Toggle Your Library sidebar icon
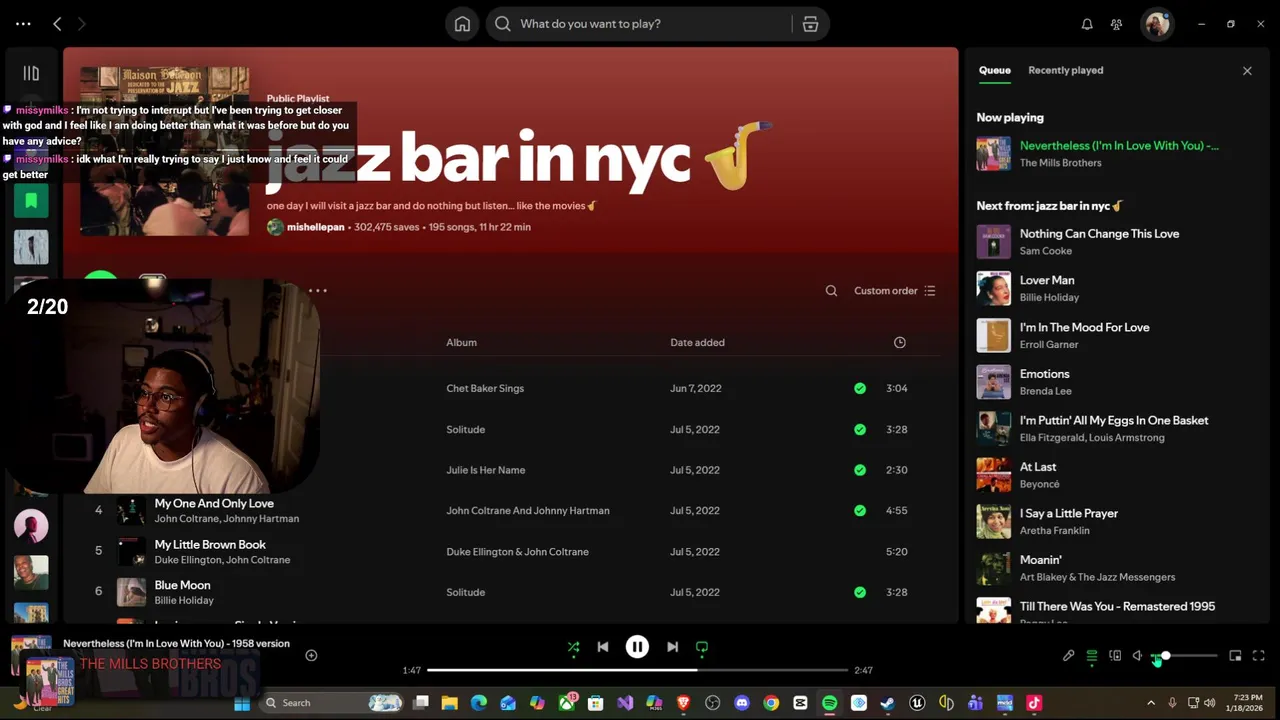 (x=31, y=73)
